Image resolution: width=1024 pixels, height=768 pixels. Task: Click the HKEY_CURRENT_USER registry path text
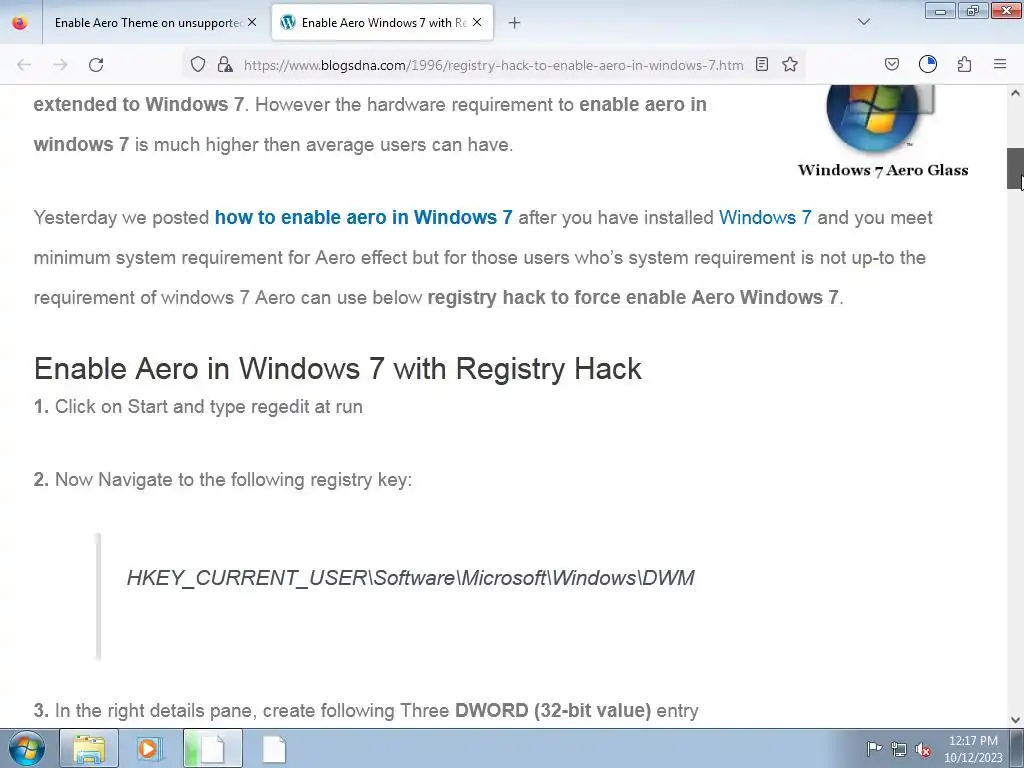coord(410,578)
